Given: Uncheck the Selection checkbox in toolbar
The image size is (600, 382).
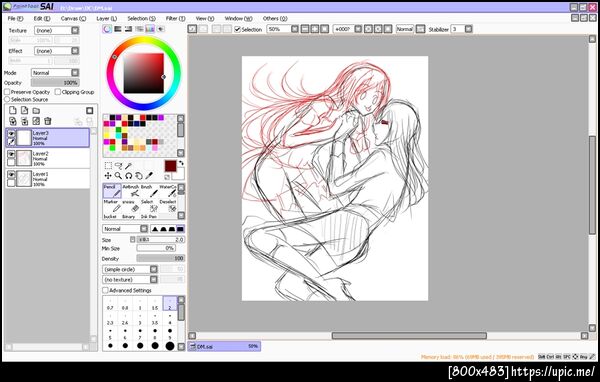Looking at the screenshot, I should (237, 29).
